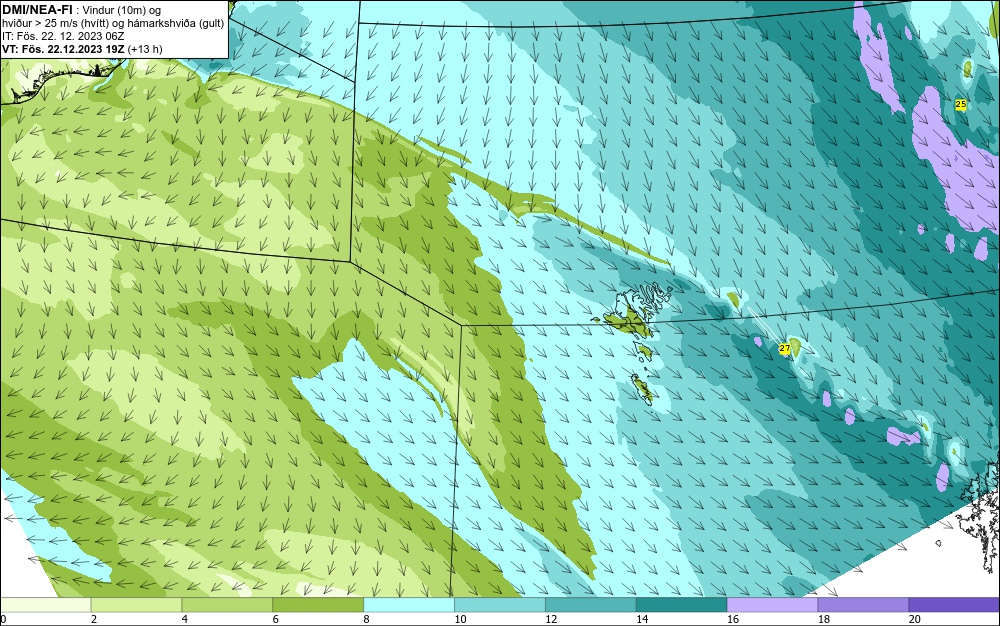Click the 16–18 m/s light purple legend swatch
This screenshot has height=626, width=1000.
click(x=772, y=605)
